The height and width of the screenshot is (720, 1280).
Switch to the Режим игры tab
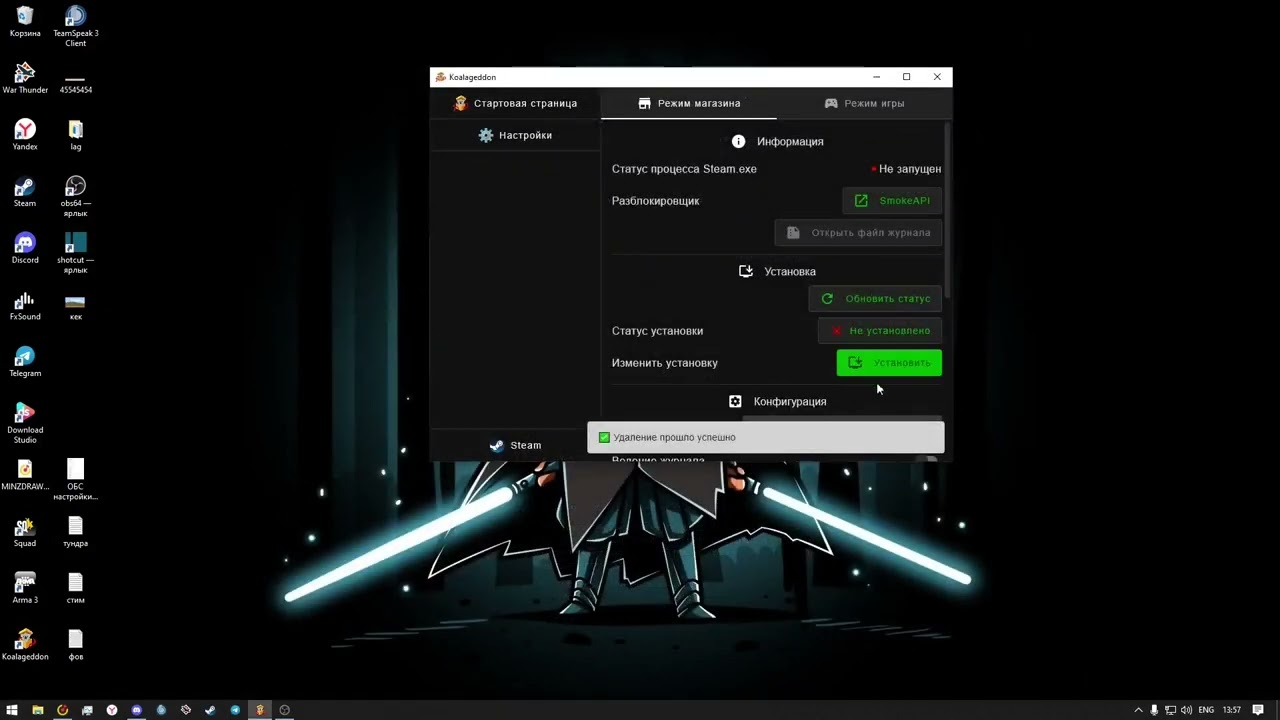pyautogui.click(x=864, y=103)
